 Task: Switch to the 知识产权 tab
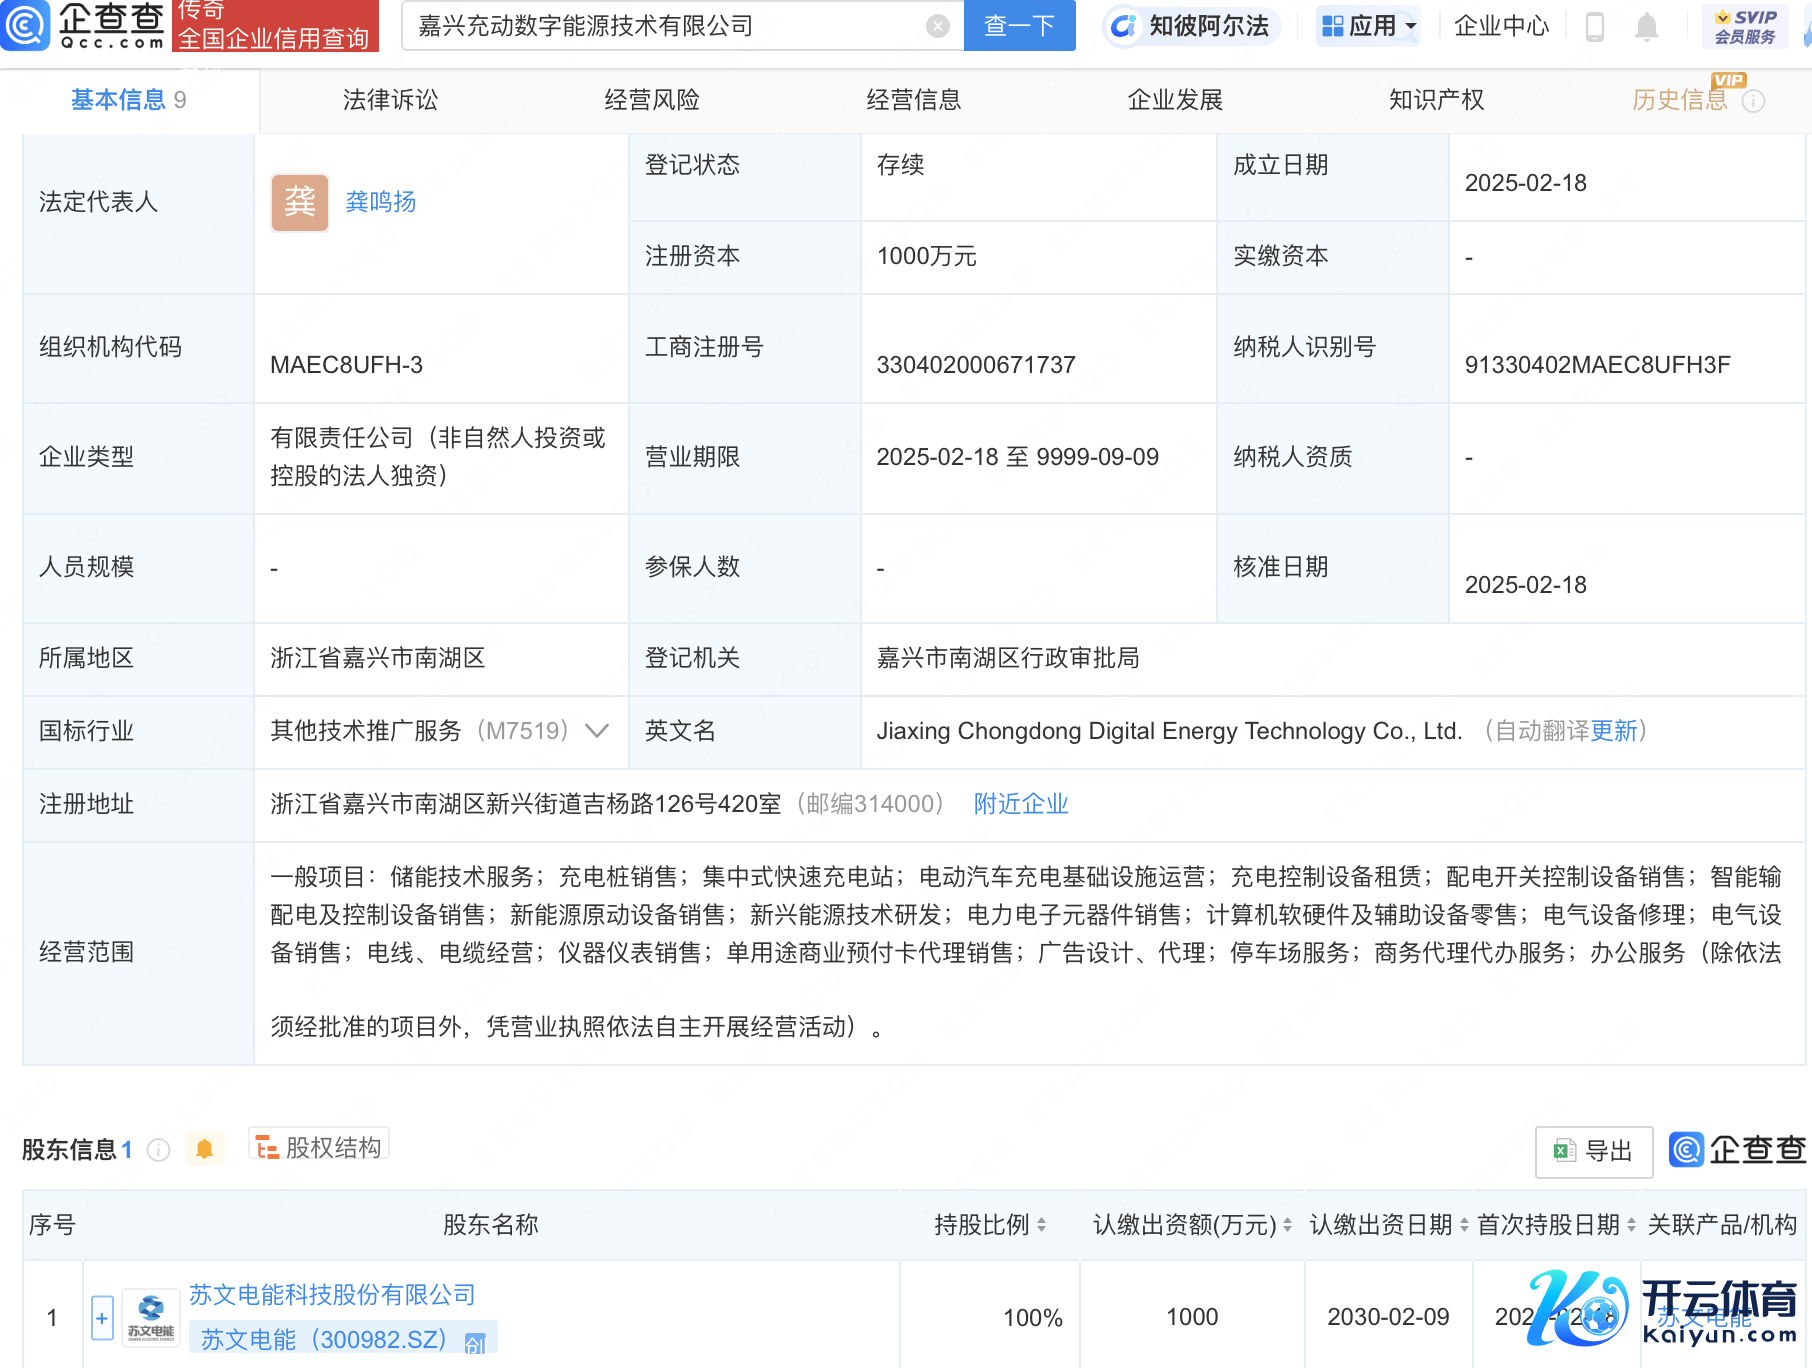[1436, 100]
